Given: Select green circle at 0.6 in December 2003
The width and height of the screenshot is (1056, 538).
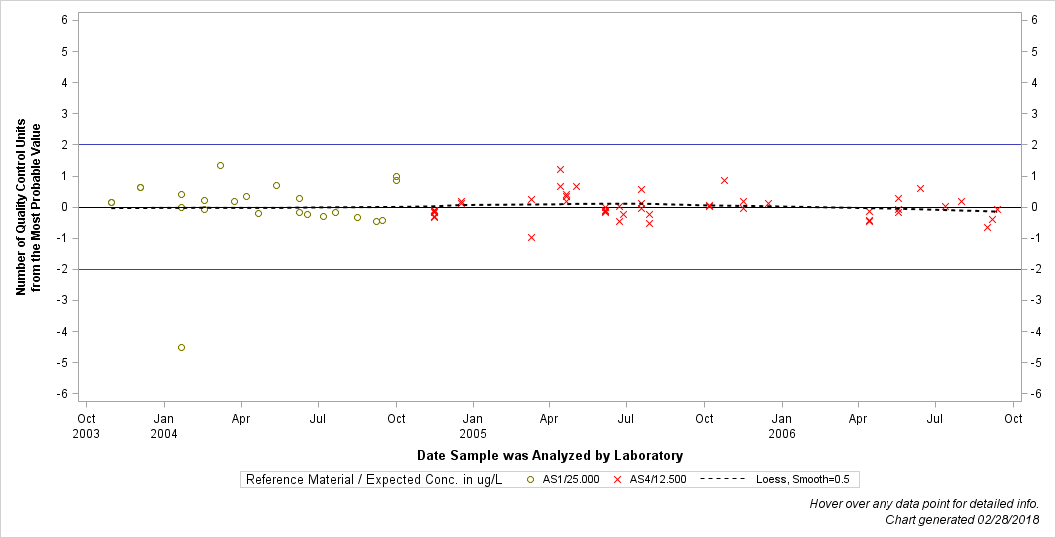Looking at the screenshot, I should [140, 187].
